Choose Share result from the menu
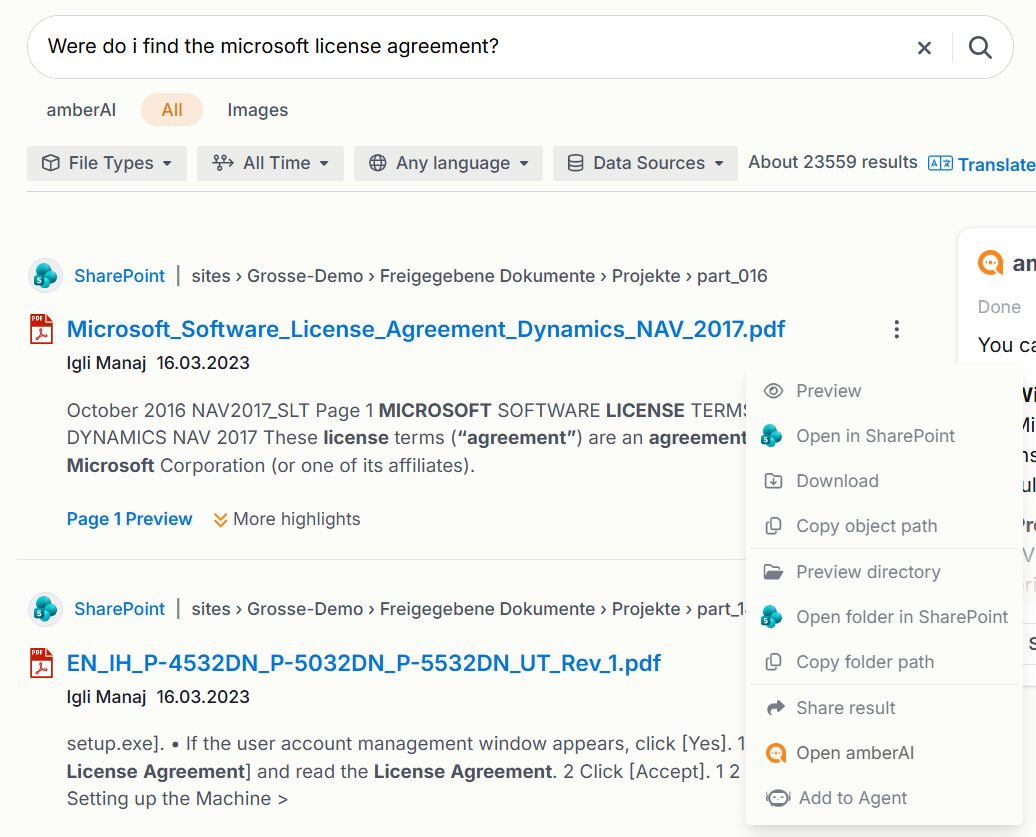This screenshot has width=1036, height=837. 884,708
